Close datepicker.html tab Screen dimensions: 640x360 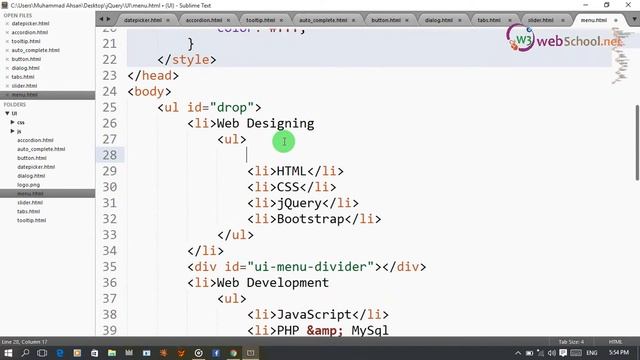point(168,20)
